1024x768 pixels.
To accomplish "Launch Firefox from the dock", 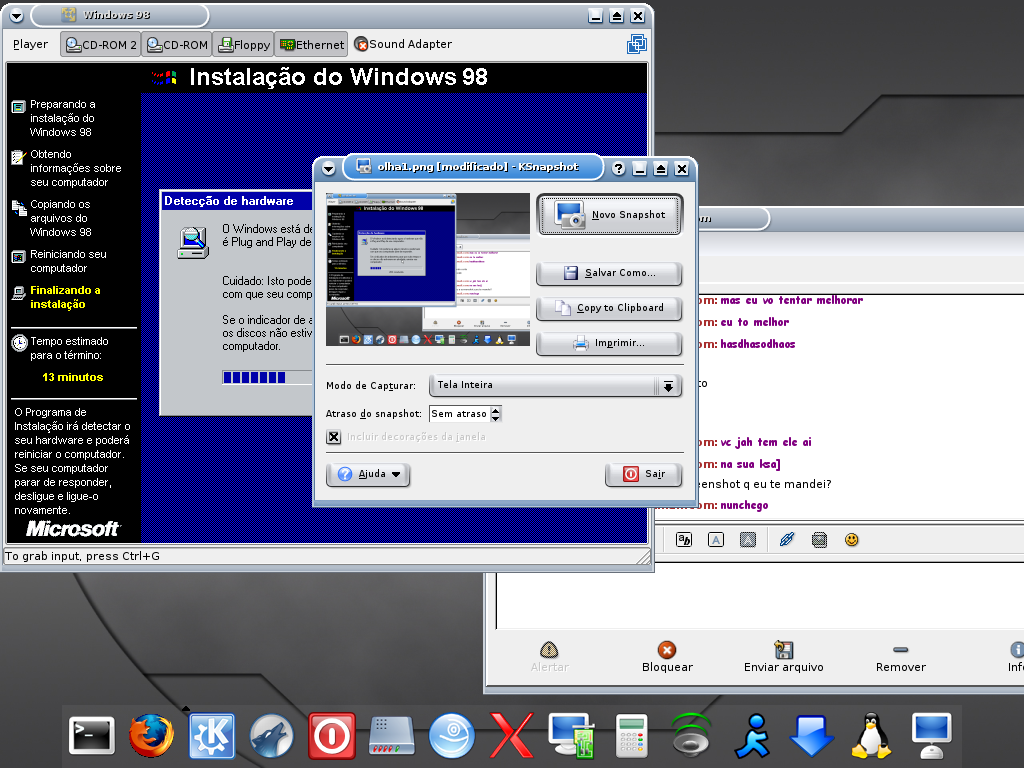I will [152, 735].
